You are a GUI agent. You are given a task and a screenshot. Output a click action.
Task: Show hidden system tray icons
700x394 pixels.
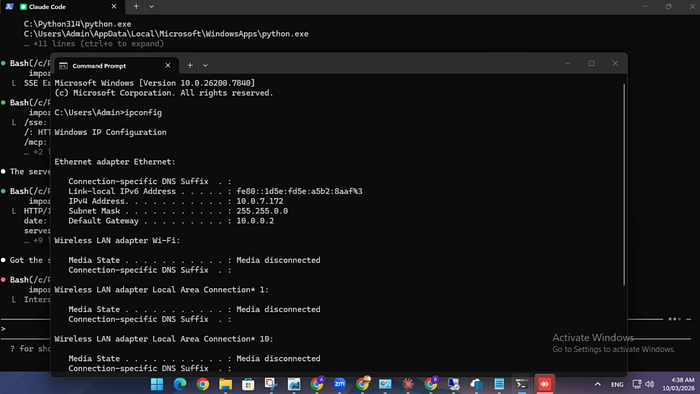click(597, 384)
